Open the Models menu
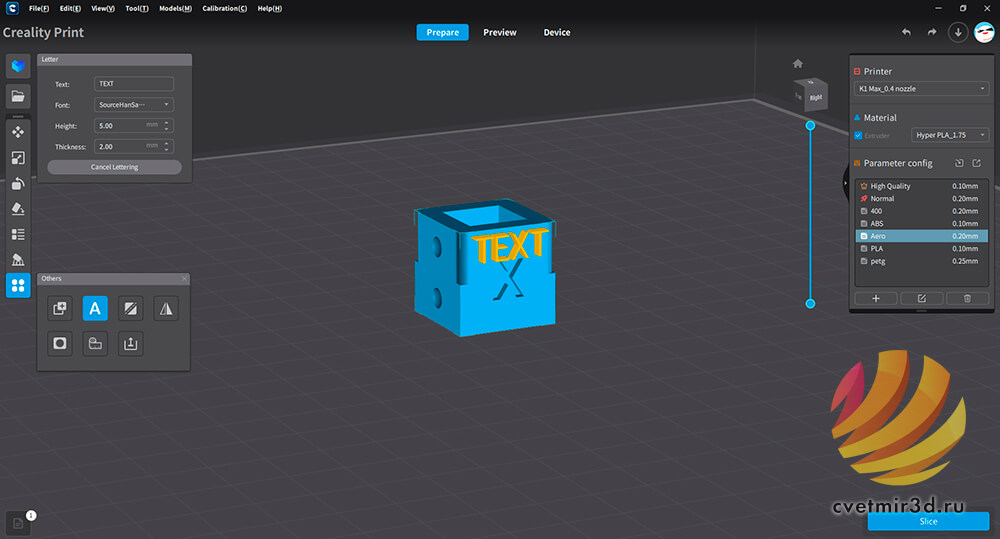This screenshot has width=1000, height=539. pyautogui.click(x=175, y=8)
